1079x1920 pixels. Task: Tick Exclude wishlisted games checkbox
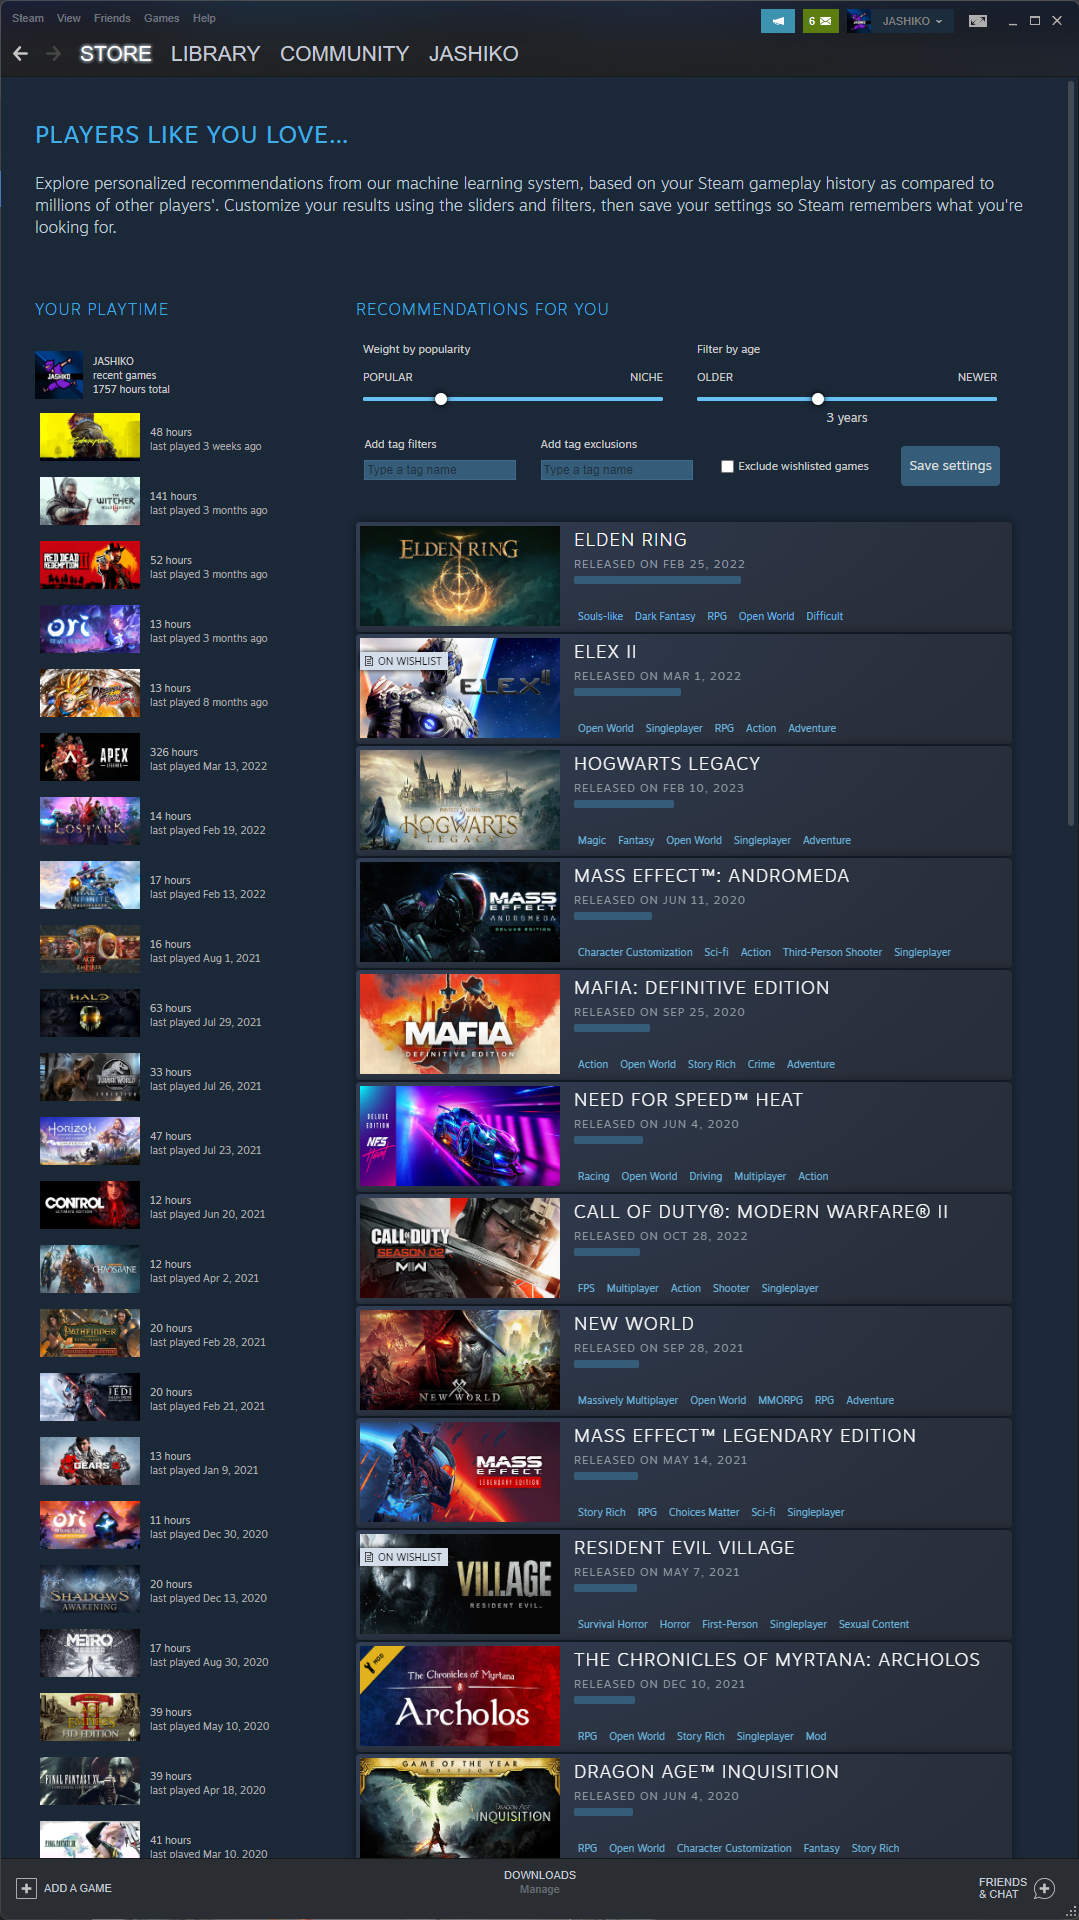(728, 466)
